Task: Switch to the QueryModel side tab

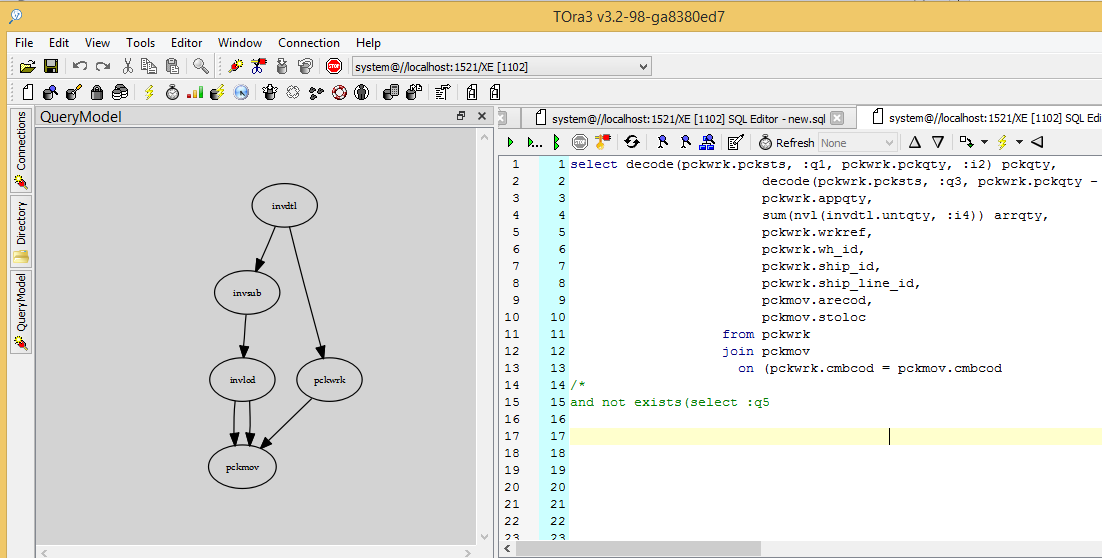Action: point(21,311)
